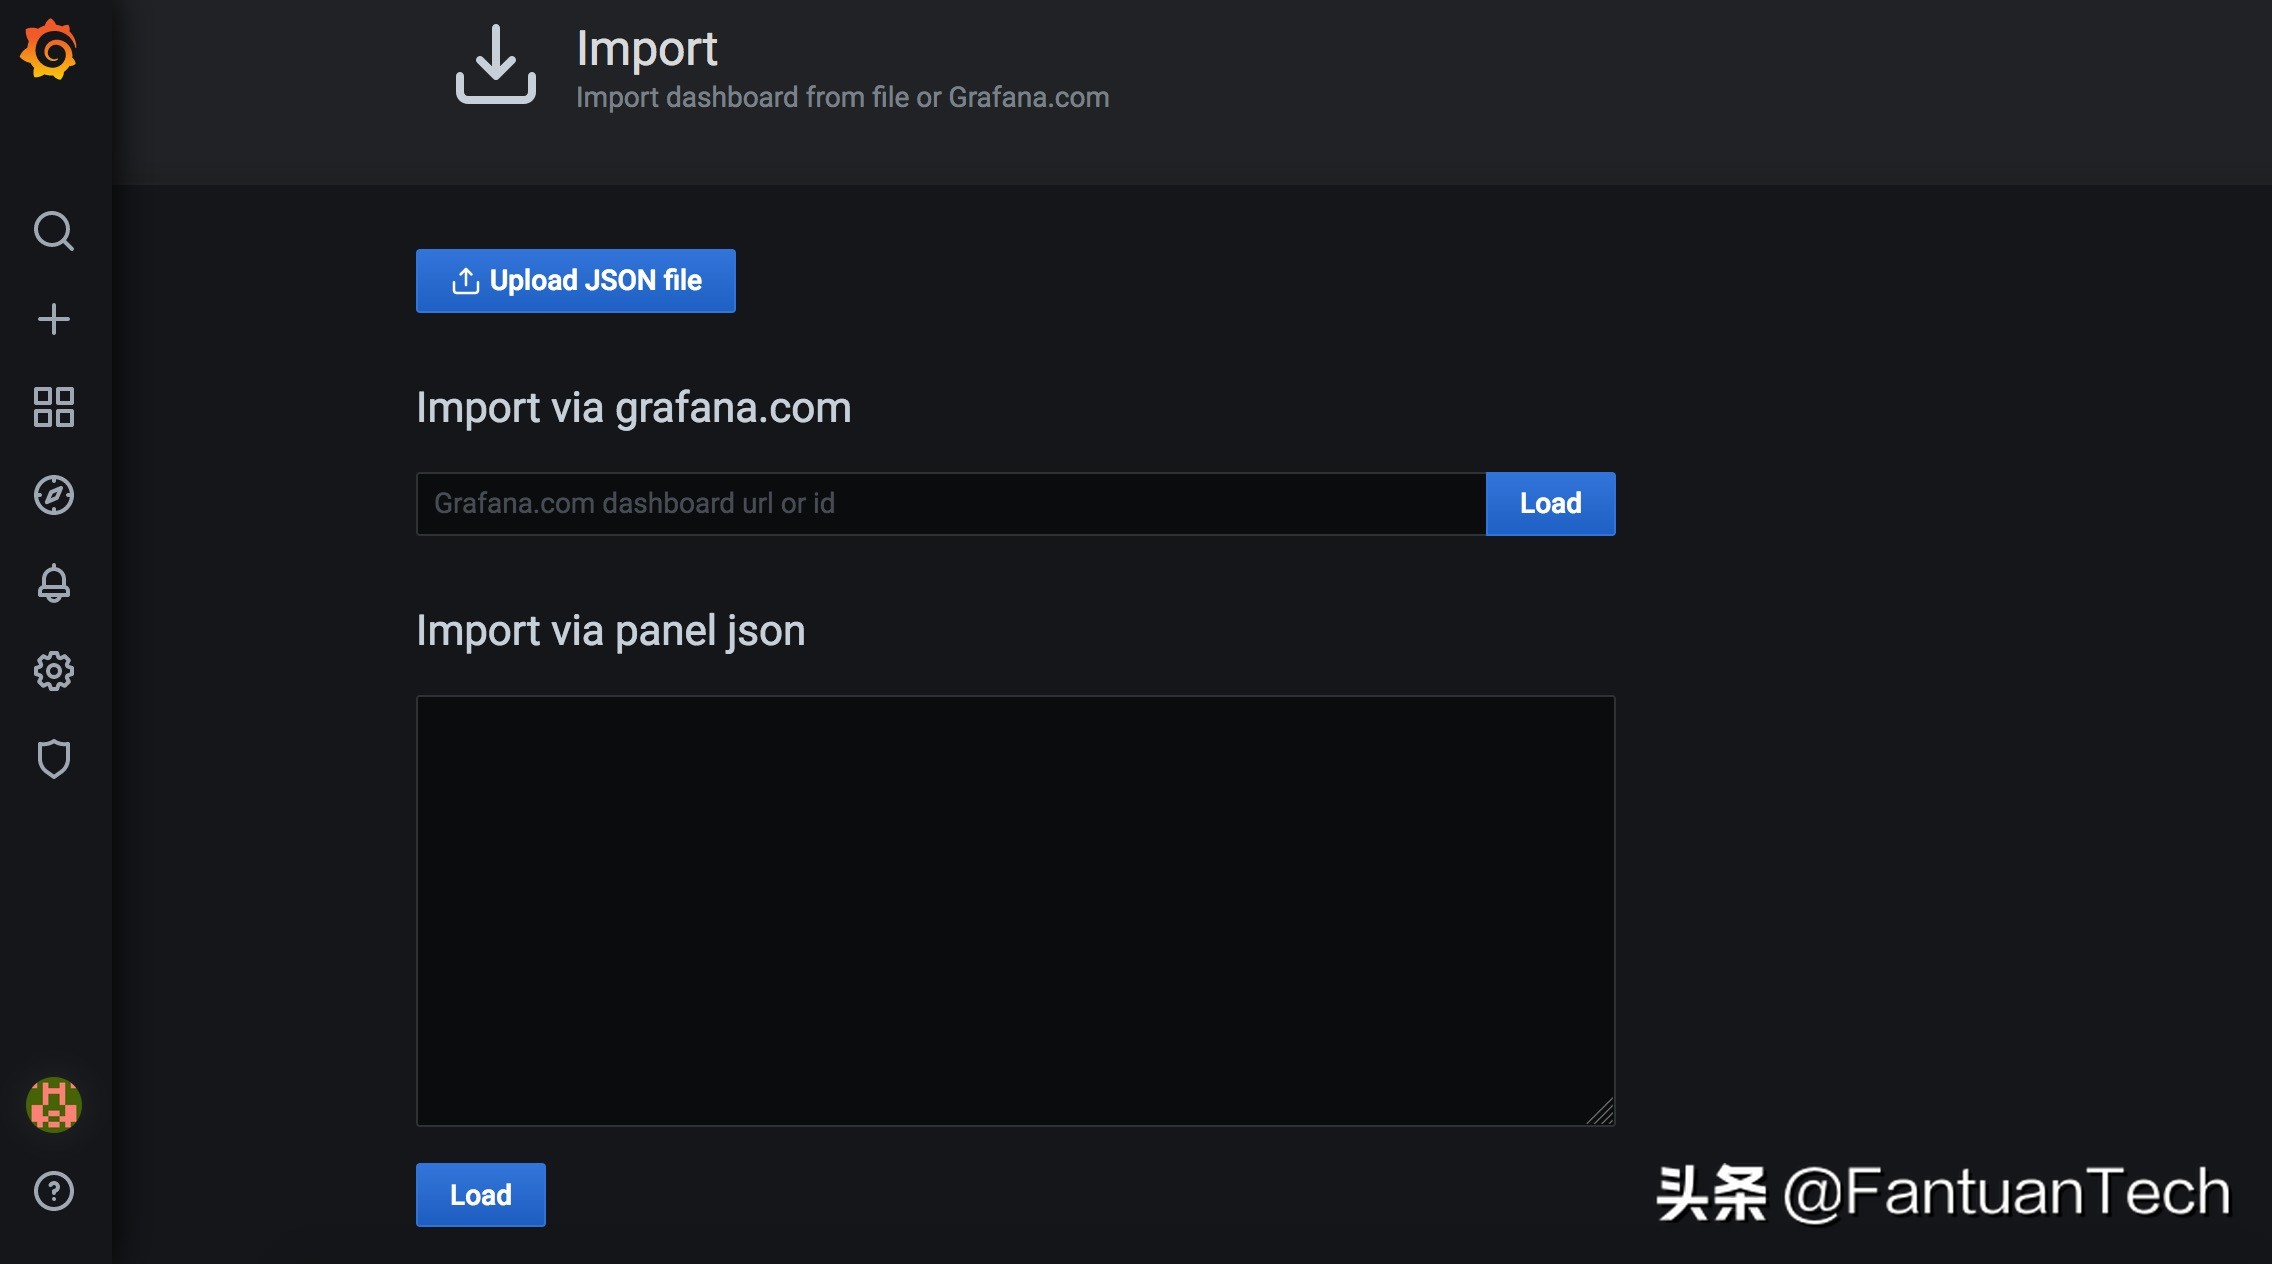
Task: Click the 'Import via panel json' heading
Action: point(611,631)
